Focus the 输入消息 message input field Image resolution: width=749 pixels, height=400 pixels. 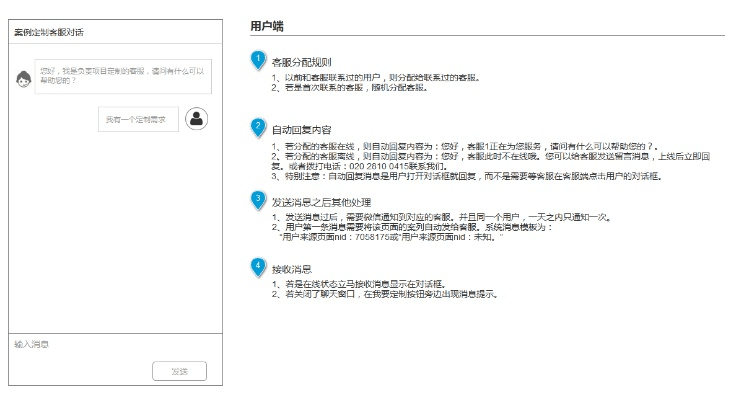point(110,344)
